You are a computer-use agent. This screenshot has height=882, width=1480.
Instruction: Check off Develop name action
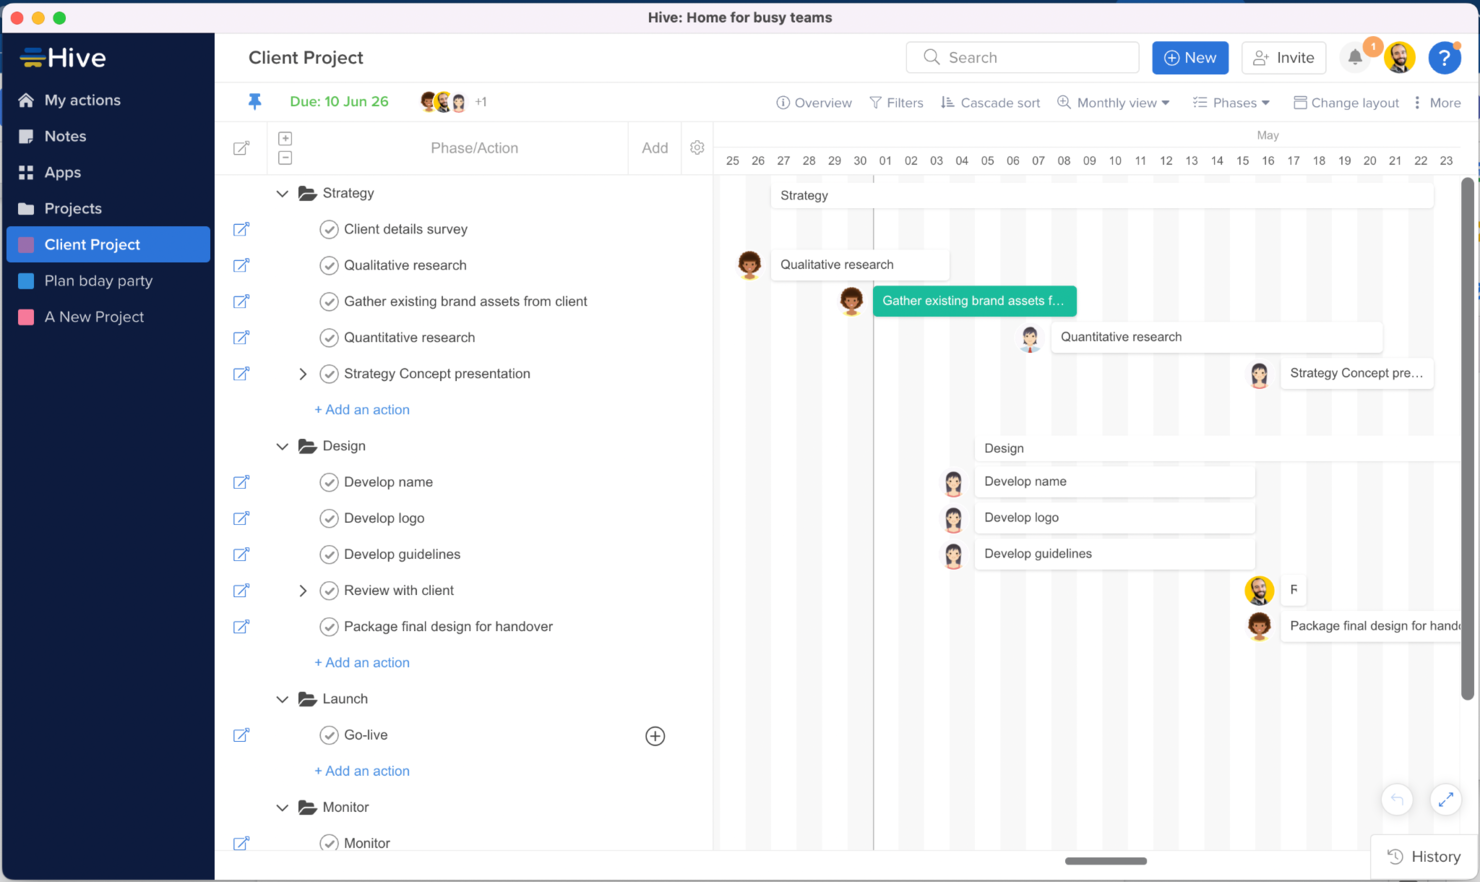329,483
